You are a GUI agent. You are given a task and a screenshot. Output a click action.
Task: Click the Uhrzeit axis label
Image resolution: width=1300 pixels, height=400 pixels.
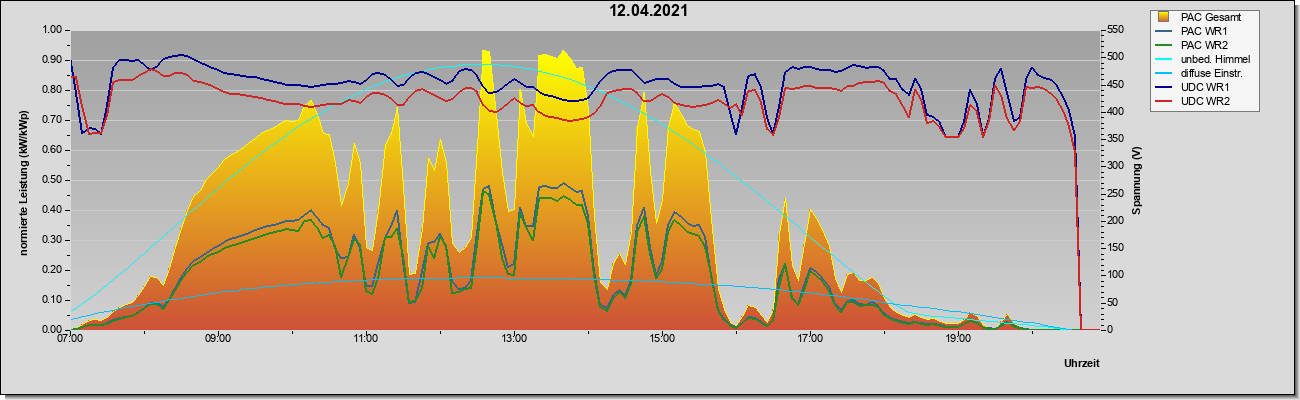click(x=1082, y=363)
